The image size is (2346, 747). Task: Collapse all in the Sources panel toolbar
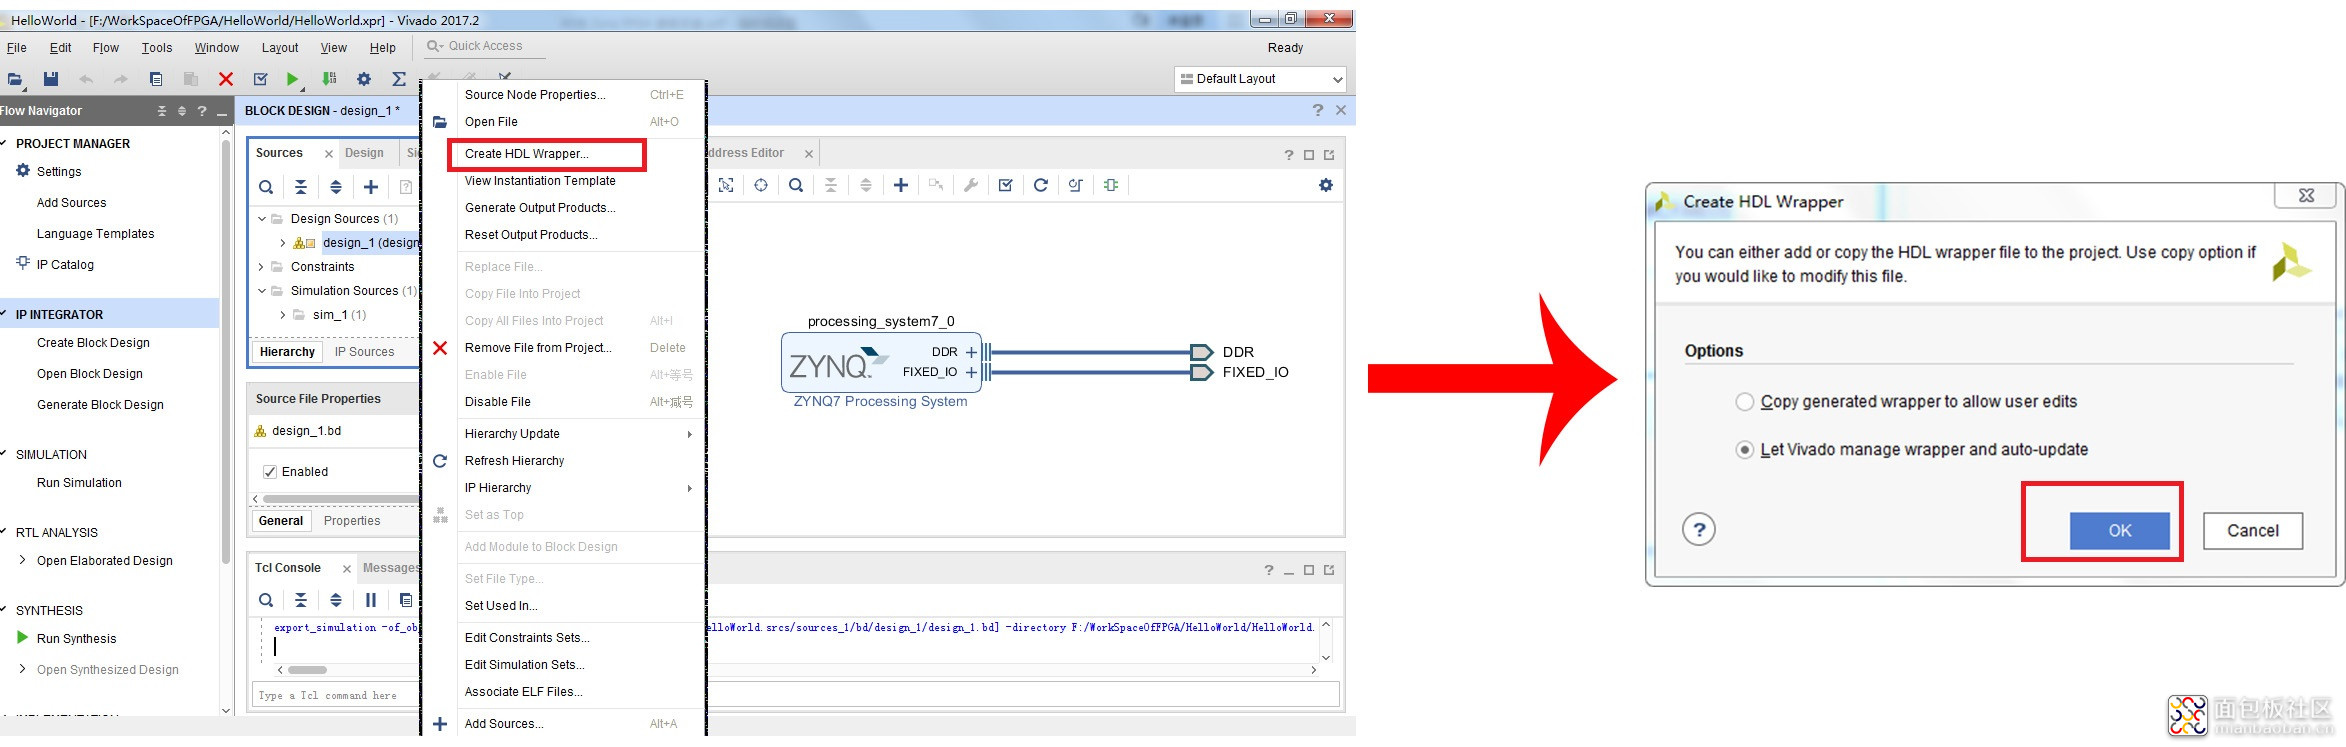click(301, 187)
